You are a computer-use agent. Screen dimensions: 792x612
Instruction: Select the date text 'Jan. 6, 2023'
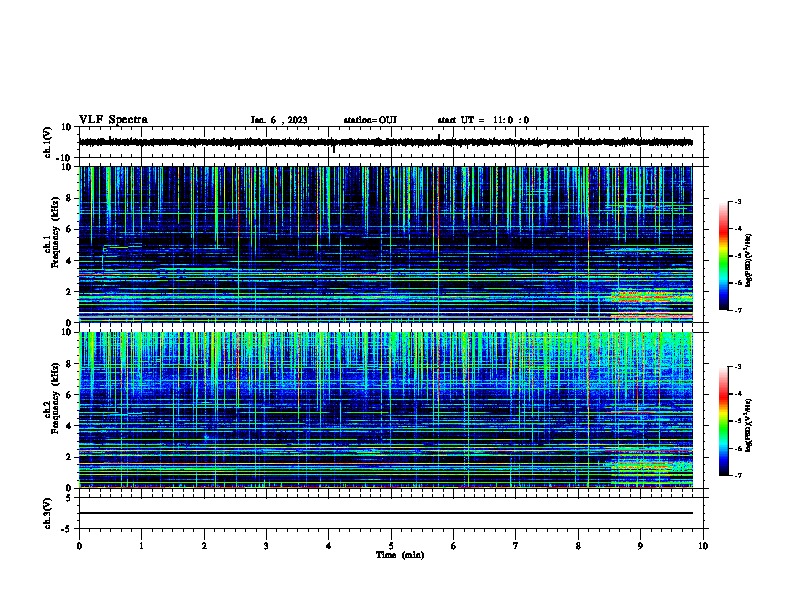(x=279, y=120)
